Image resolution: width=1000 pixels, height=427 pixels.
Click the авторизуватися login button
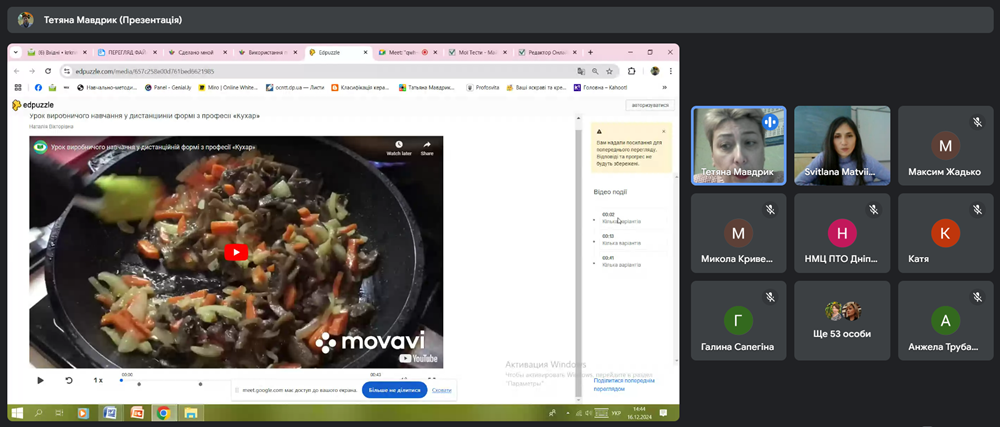[x=648, y=105]
